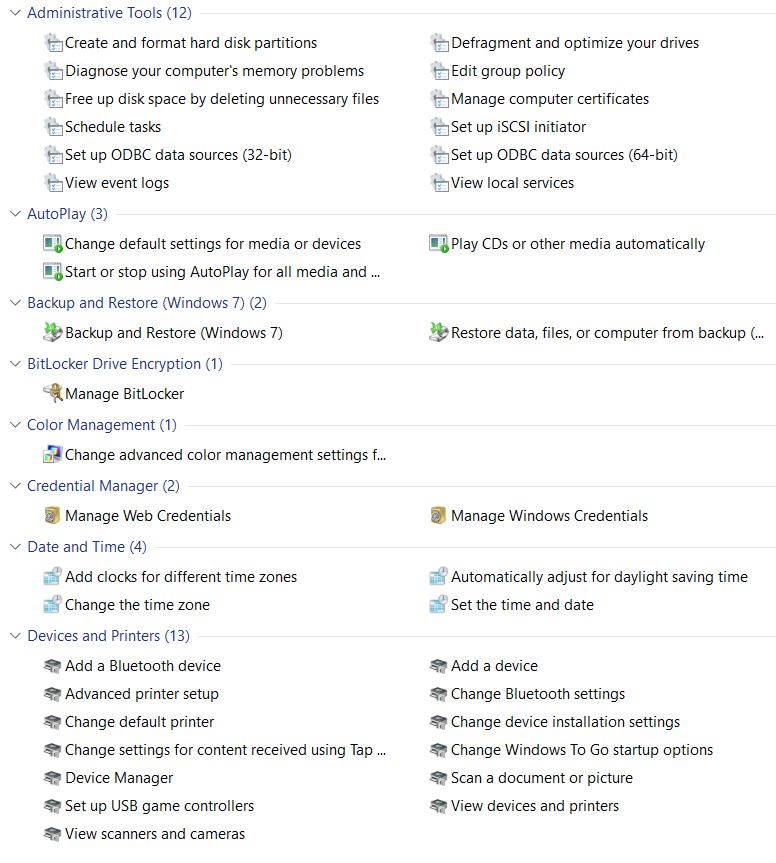
Task: Click the Play CDs or other media icon
Action: (438, 243)
